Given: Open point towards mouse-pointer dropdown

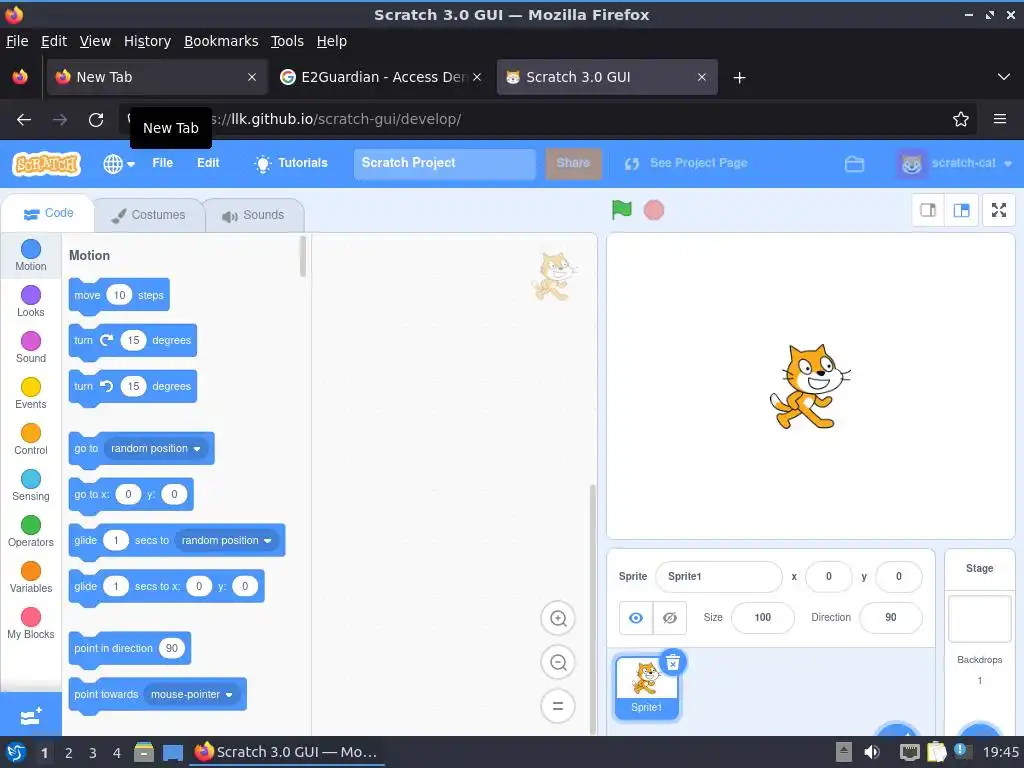Looking at the screenshot, I should pyautogui.click(x=192, y=695).
